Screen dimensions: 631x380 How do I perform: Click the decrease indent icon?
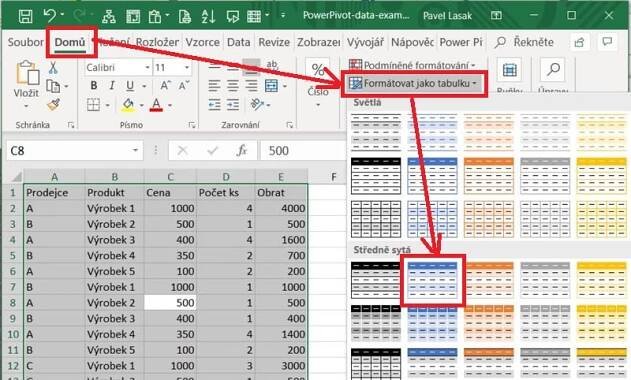tap(214, 105)
